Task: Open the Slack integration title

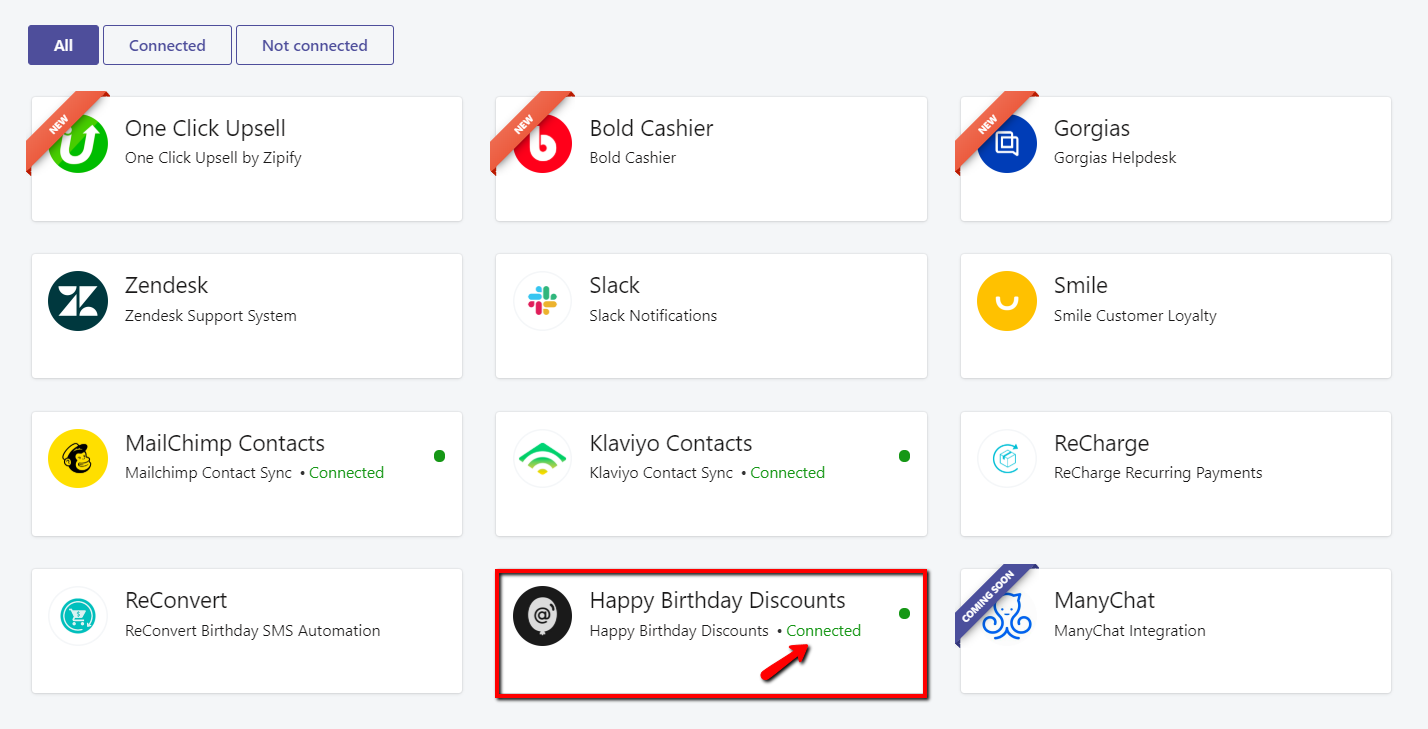Action: click(615, 285)
